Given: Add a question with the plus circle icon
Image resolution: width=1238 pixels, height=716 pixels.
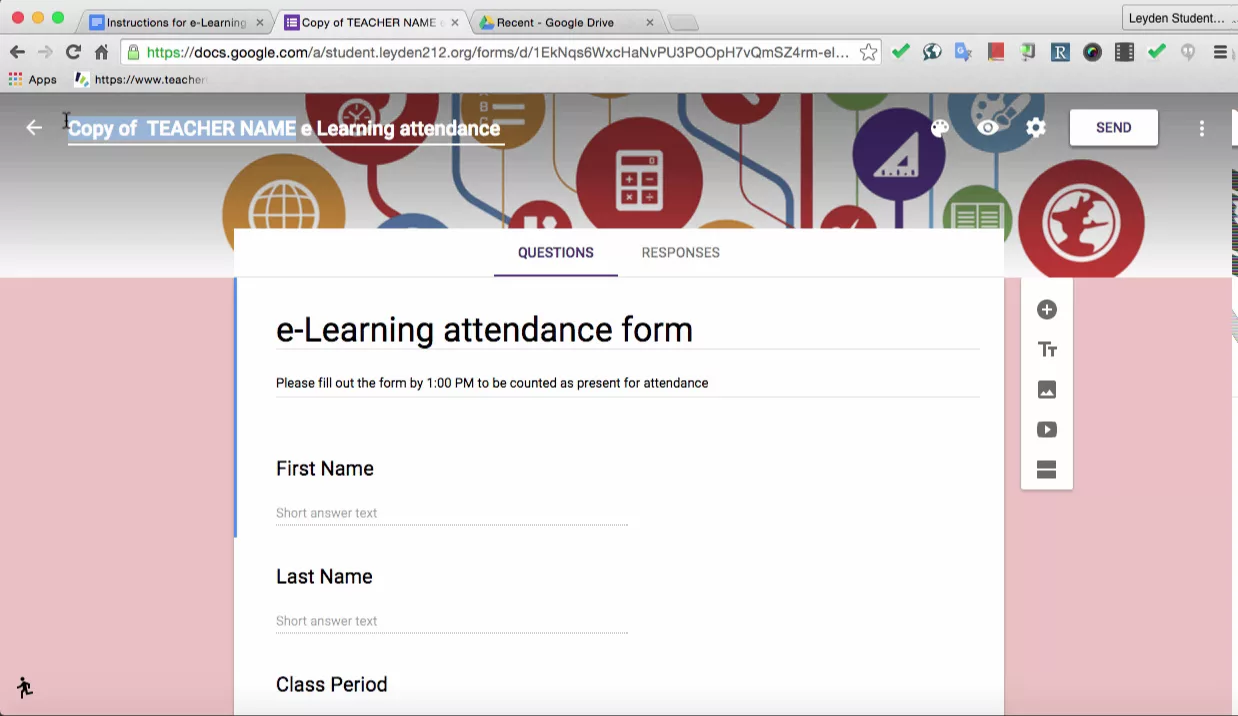Looking at the screenshot, I should coord(1047,310).
